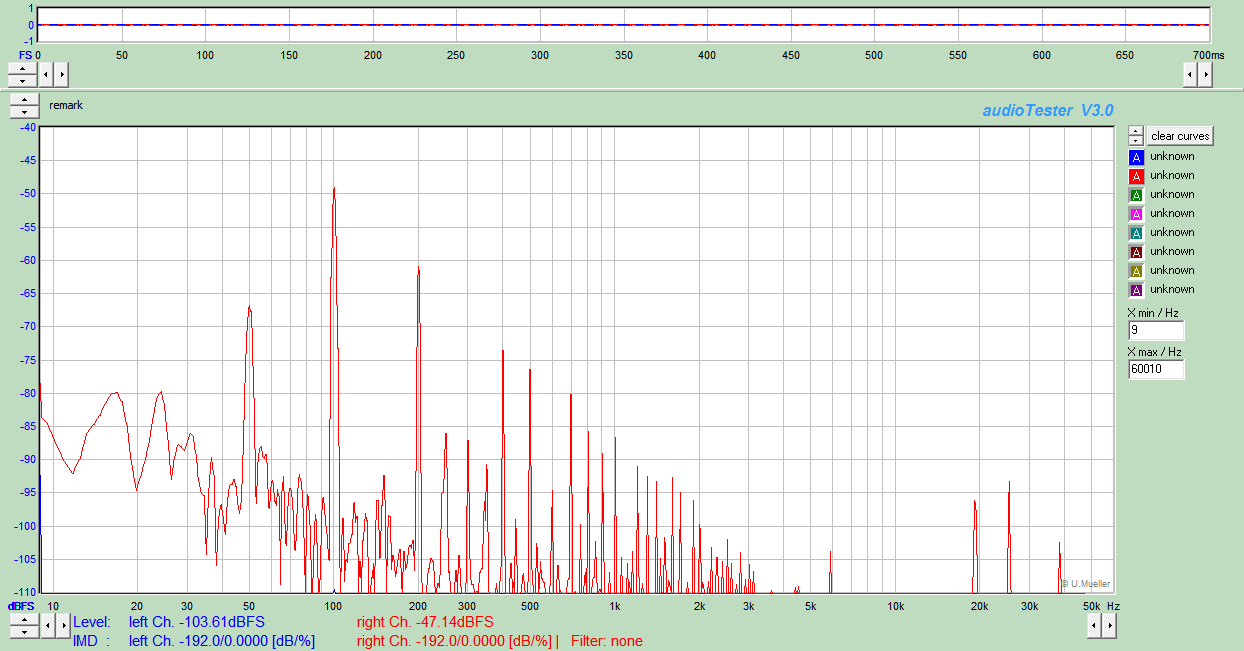Click left Ch. -103.61dBFS level reading
The image size is (1244, 651).
tap(197, 622)
